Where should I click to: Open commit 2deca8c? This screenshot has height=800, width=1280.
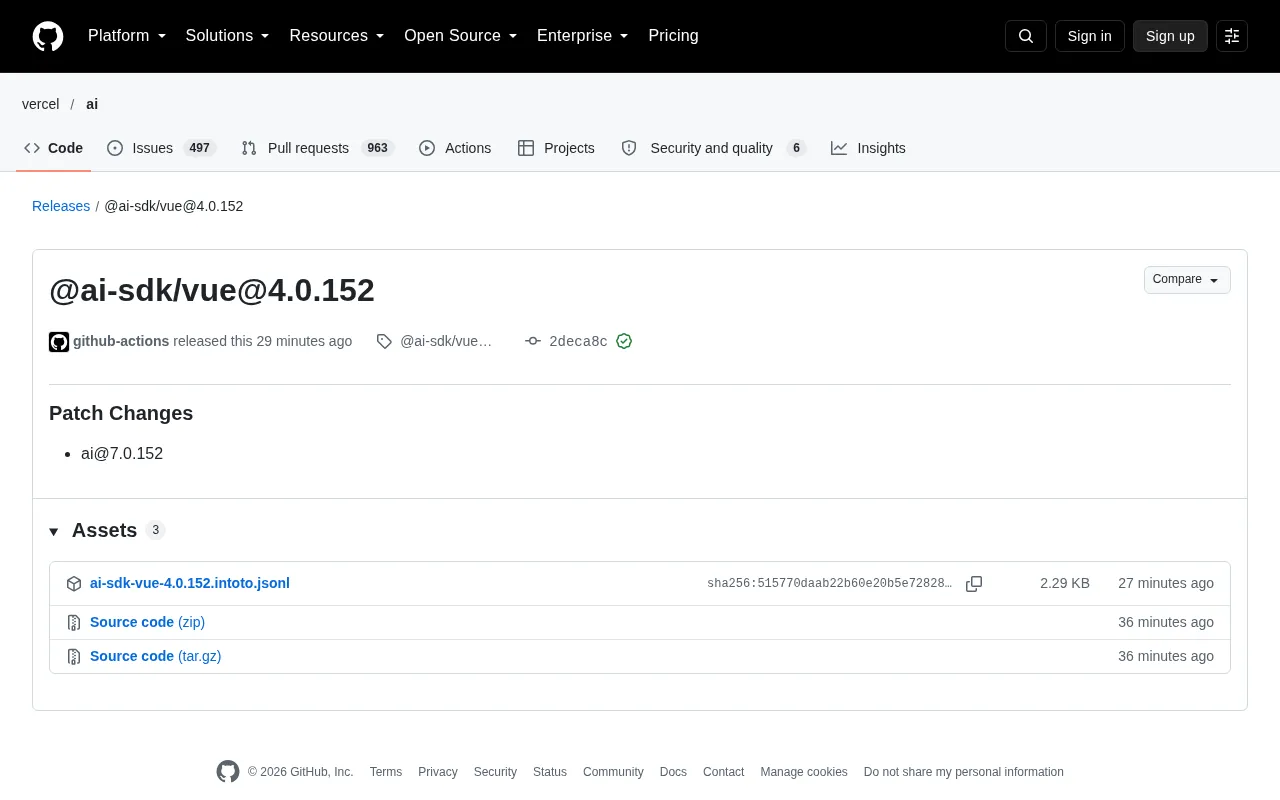pos(578,341)
